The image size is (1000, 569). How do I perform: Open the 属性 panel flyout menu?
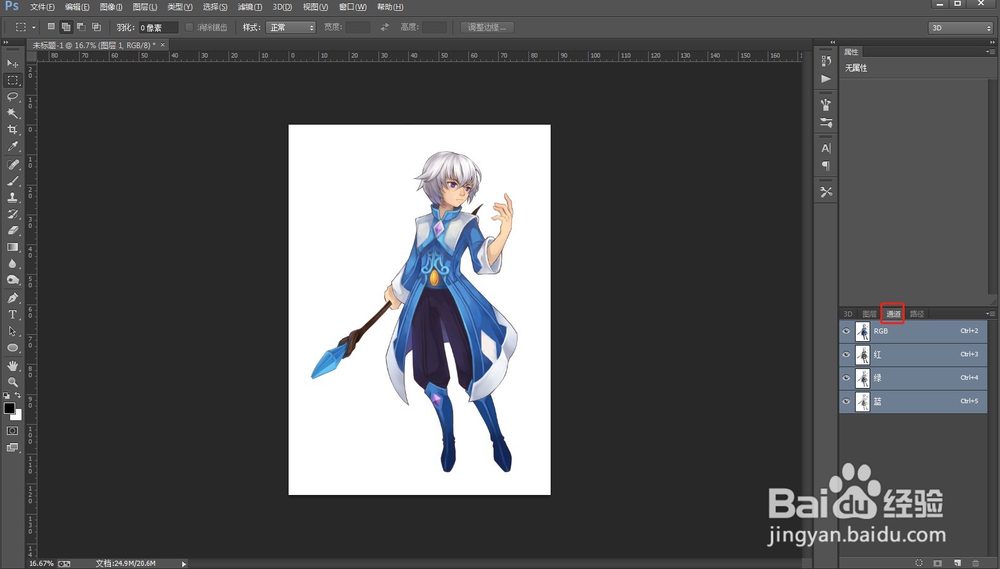click(990, 52)
